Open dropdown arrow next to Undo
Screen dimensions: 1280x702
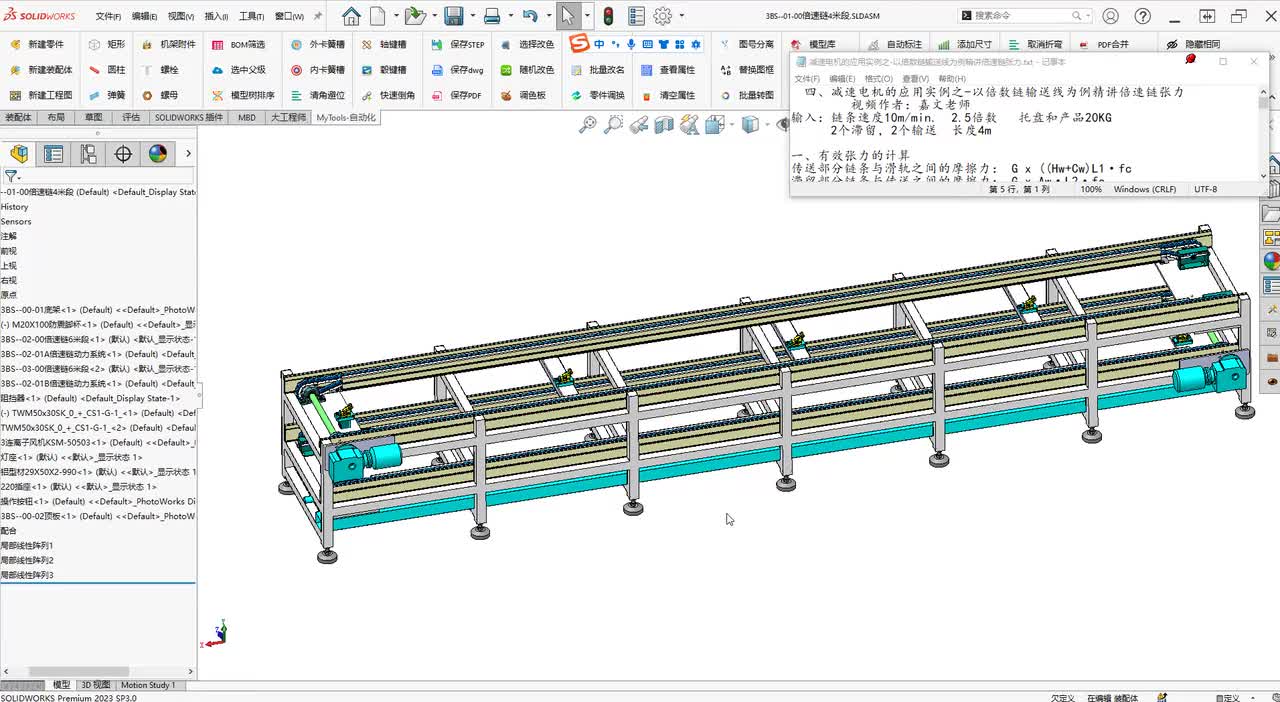(548, 16)
